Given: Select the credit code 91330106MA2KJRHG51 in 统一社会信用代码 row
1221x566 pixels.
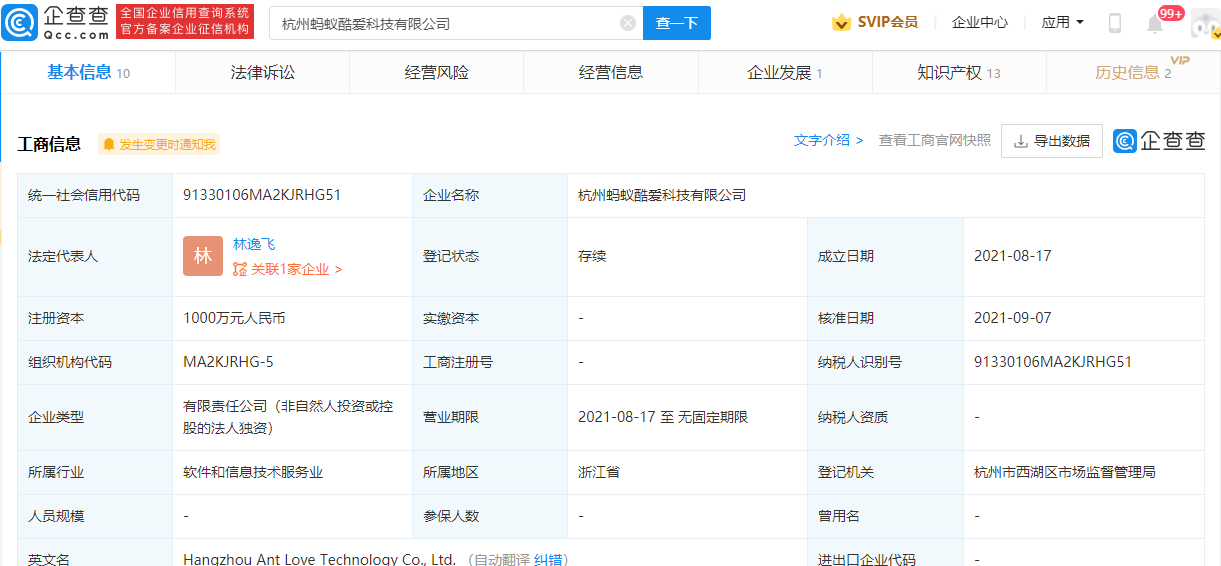Looking at the screenshot, I should [262, 195].
